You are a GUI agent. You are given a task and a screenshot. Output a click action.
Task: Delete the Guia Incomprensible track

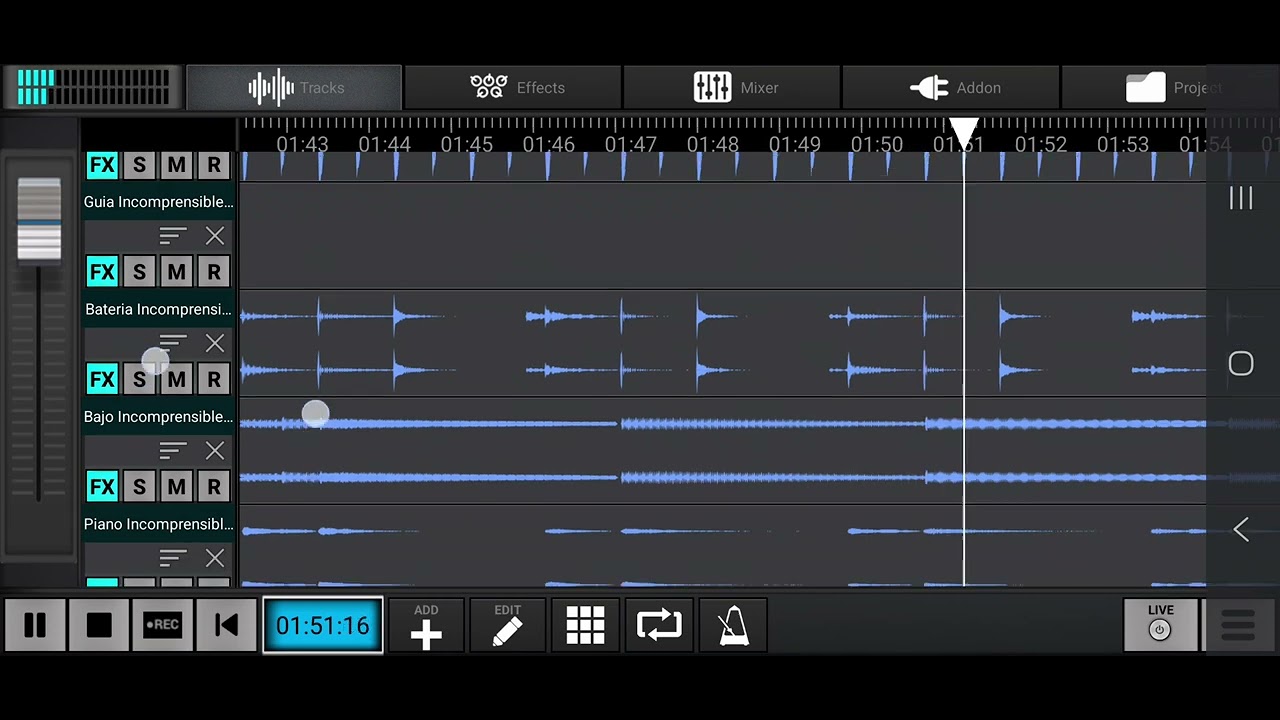(215, 236)
